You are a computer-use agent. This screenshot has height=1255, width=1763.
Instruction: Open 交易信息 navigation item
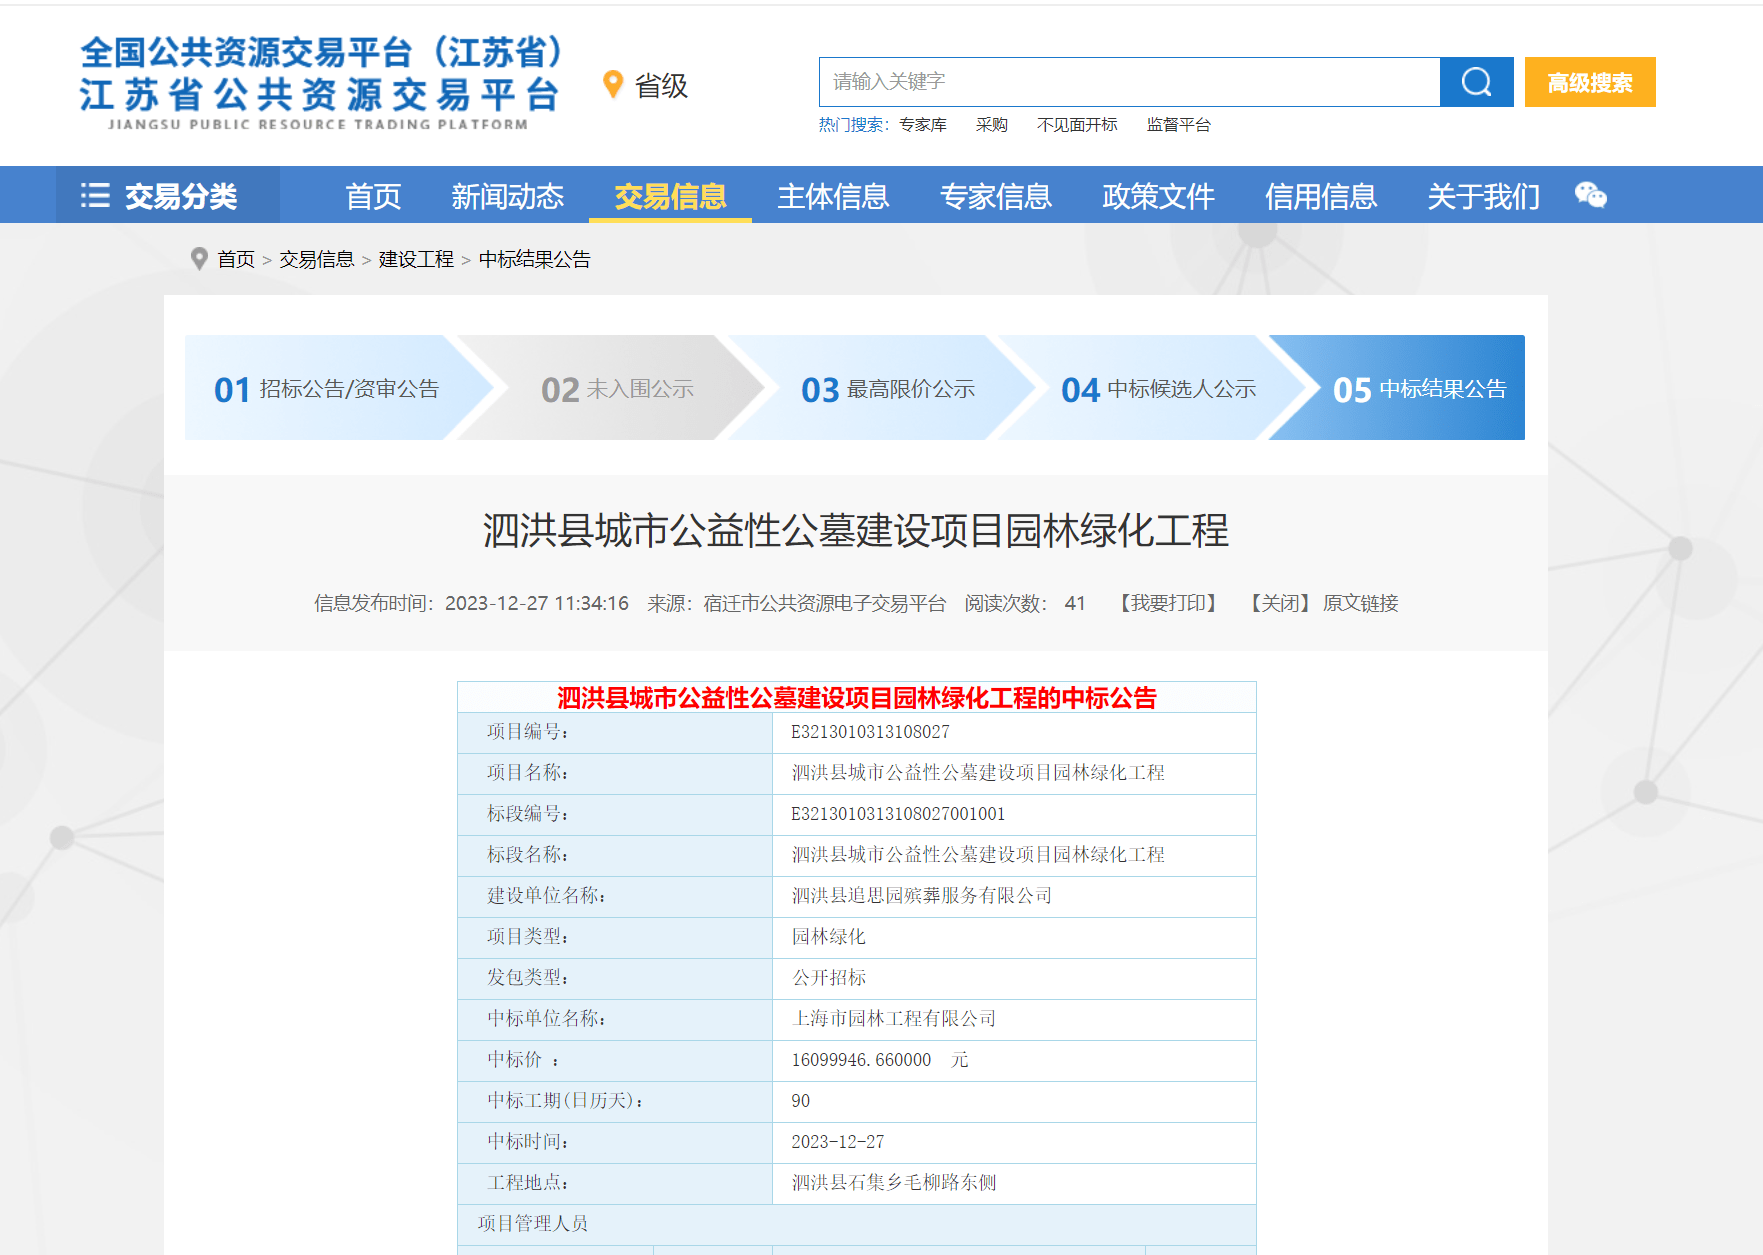670,196
